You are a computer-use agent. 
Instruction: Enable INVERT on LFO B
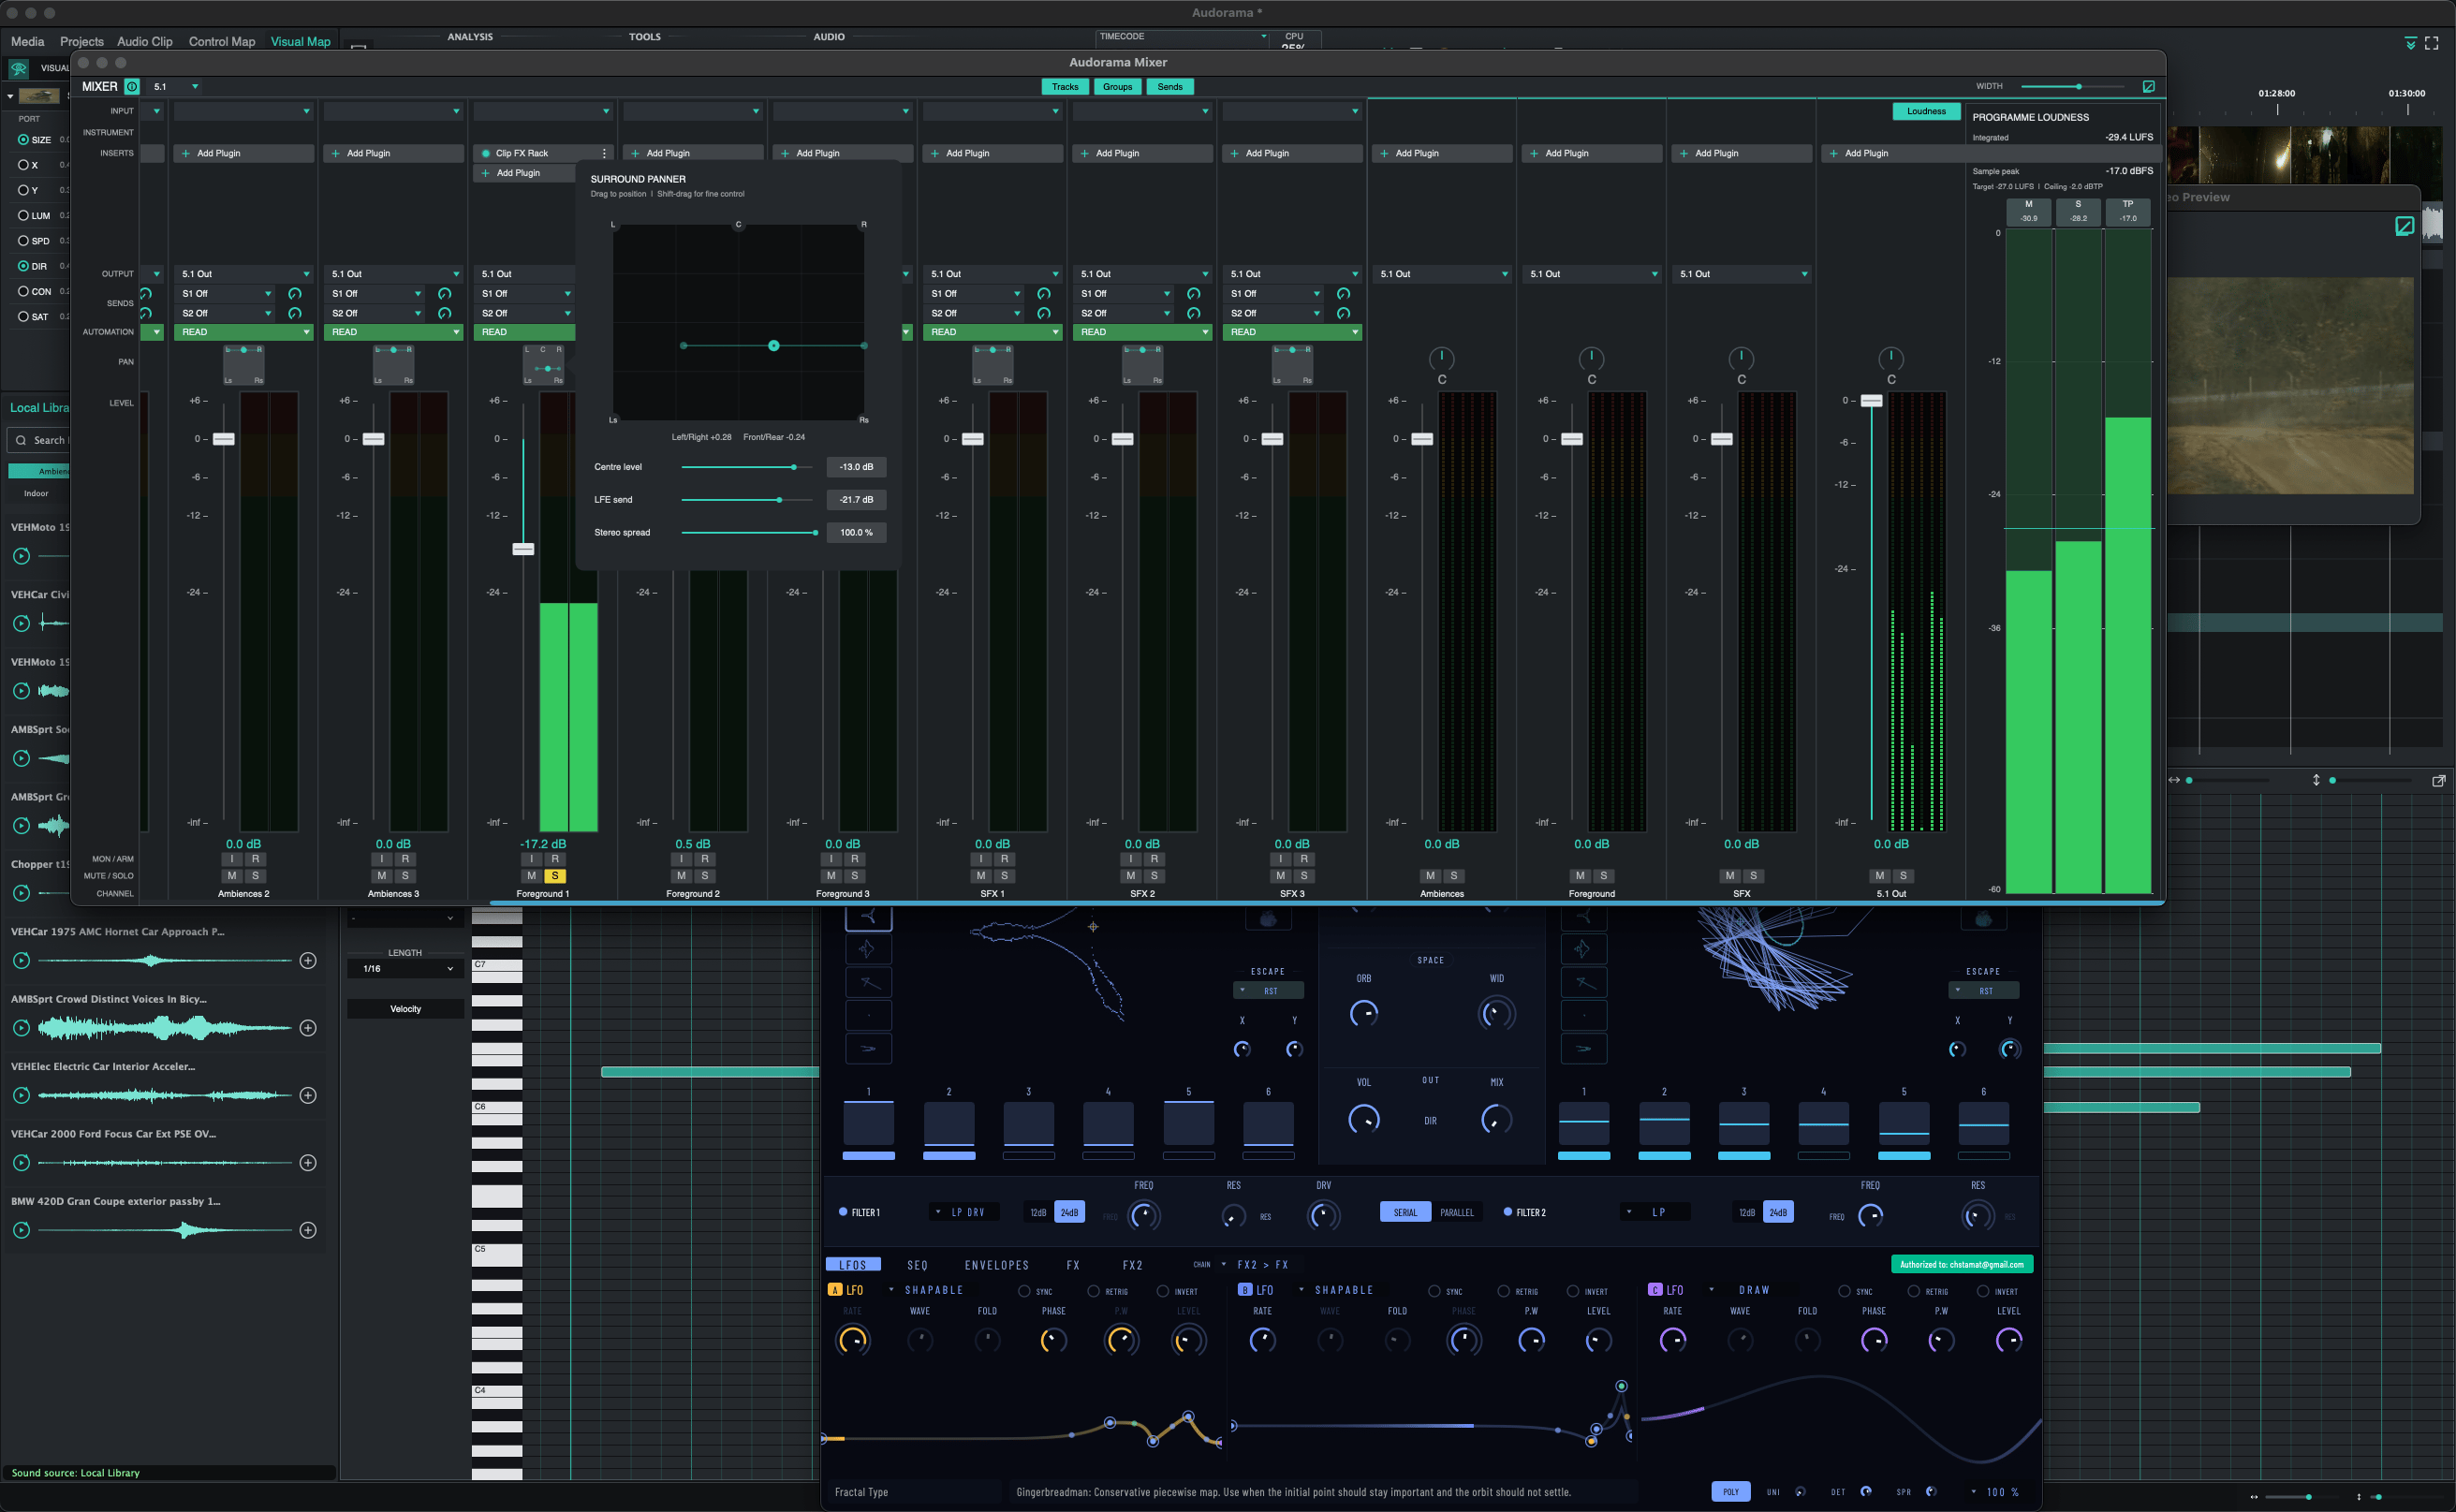click(1573, 1291)
